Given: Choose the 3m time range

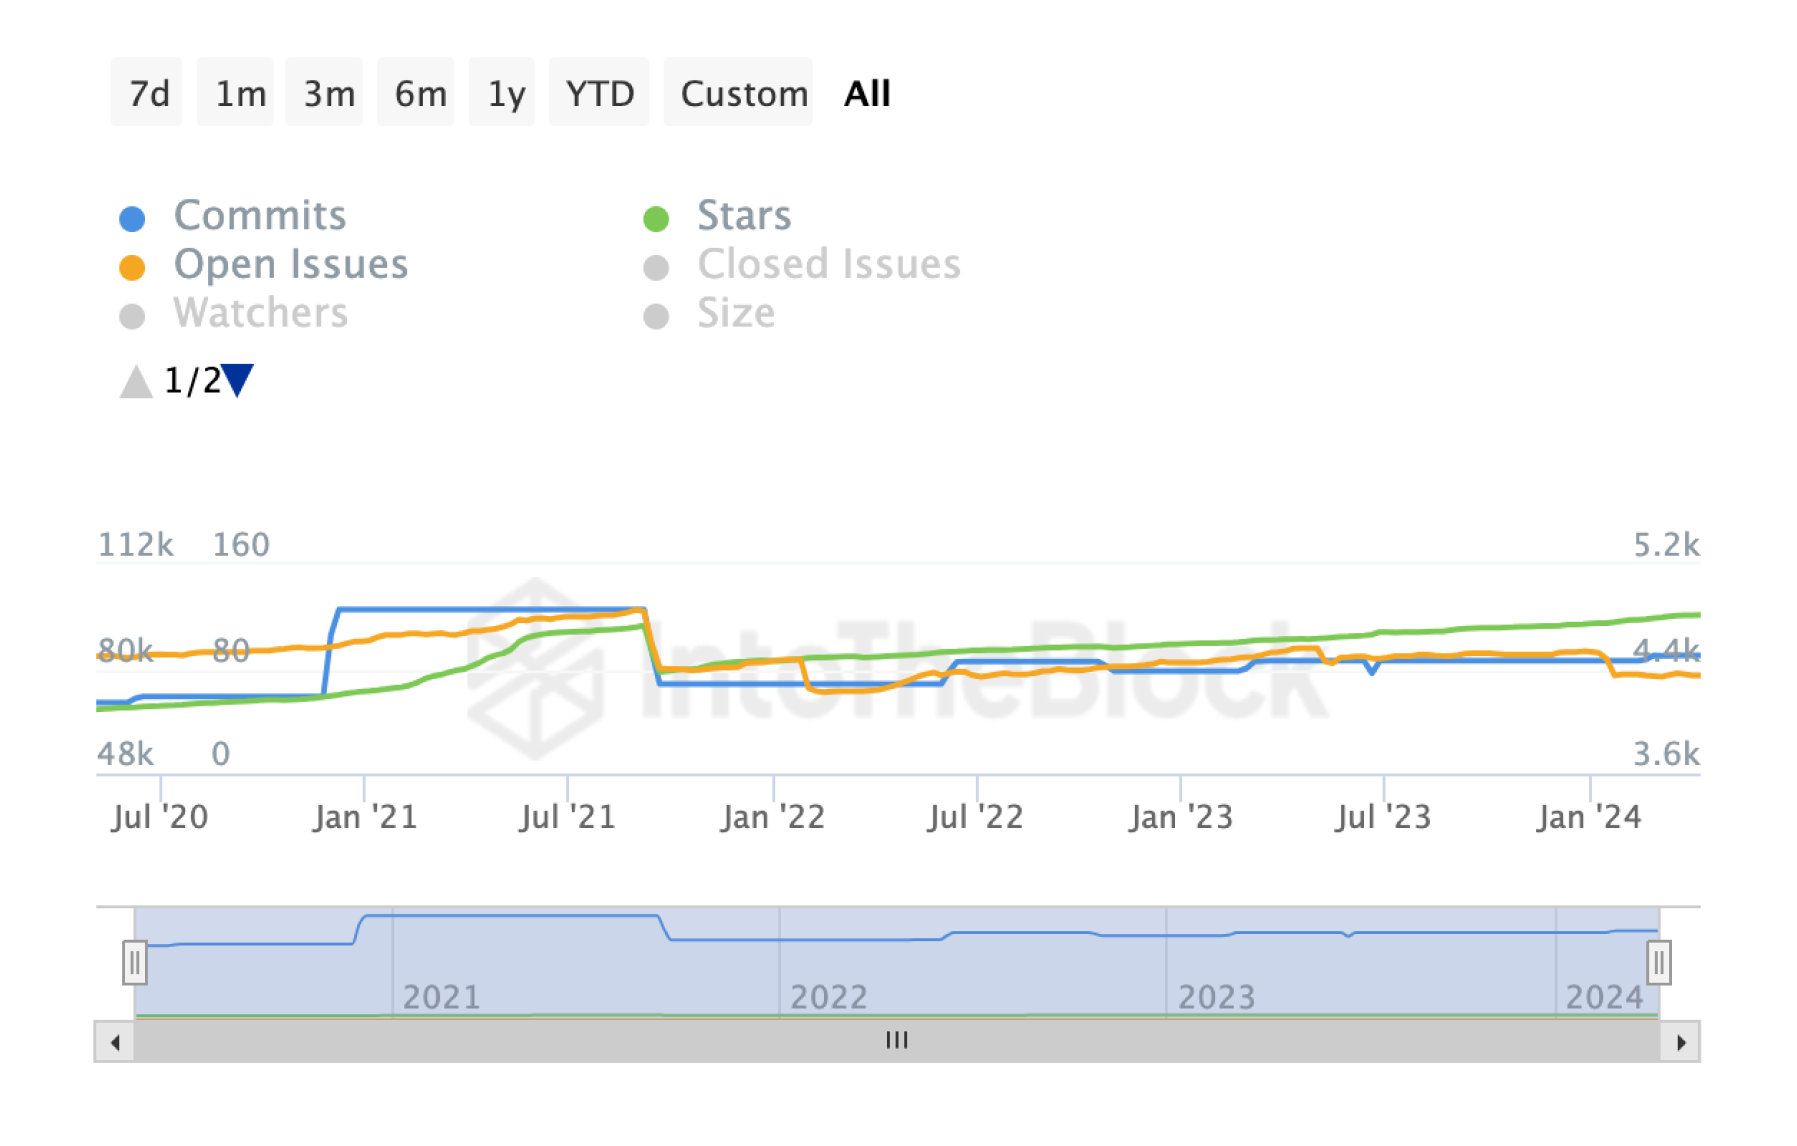Looking at the screenshot, I should pyautogui.click(x=328, y=93).
